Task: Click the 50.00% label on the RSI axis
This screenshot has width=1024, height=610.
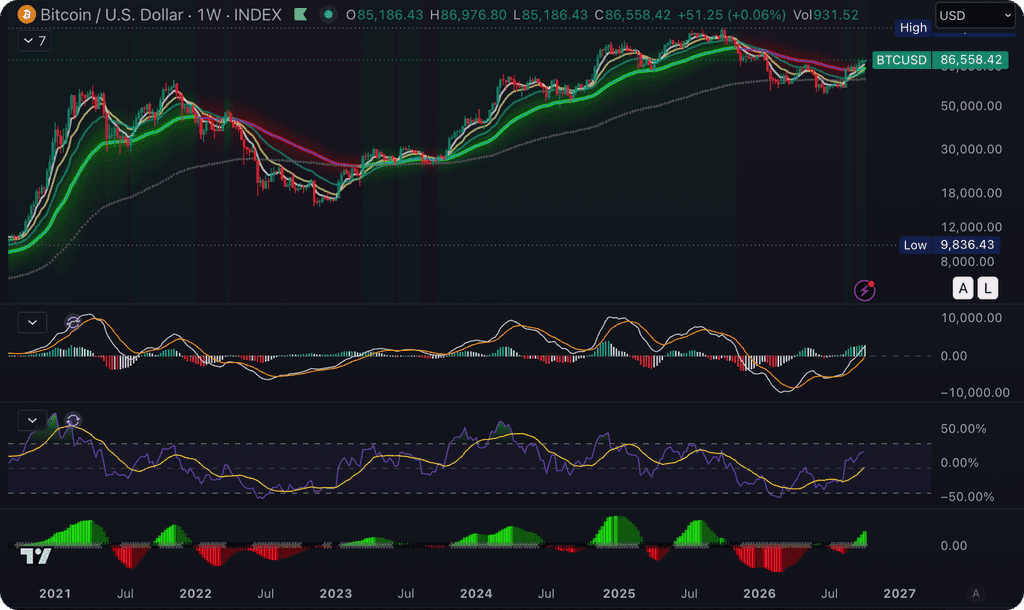Action: (x=963, y=428)
